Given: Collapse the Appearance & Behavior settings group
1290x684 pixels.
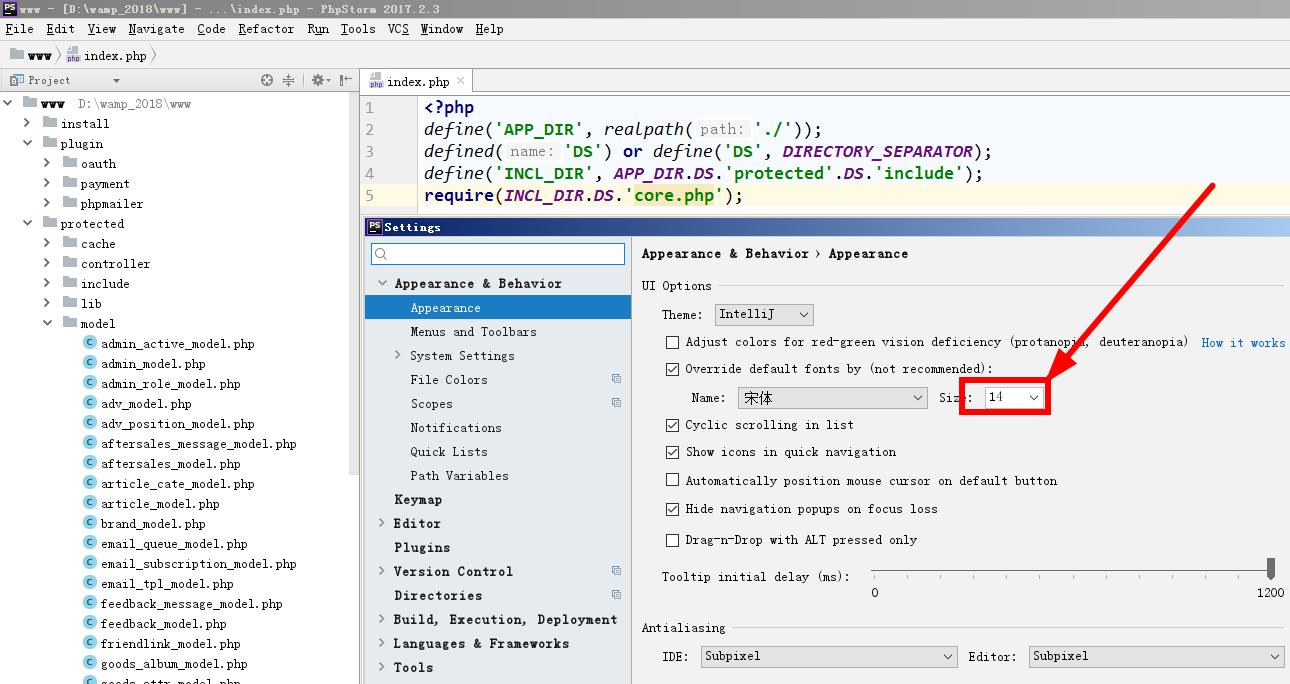Looking at the screenshot, I should (x=382, y=284).
